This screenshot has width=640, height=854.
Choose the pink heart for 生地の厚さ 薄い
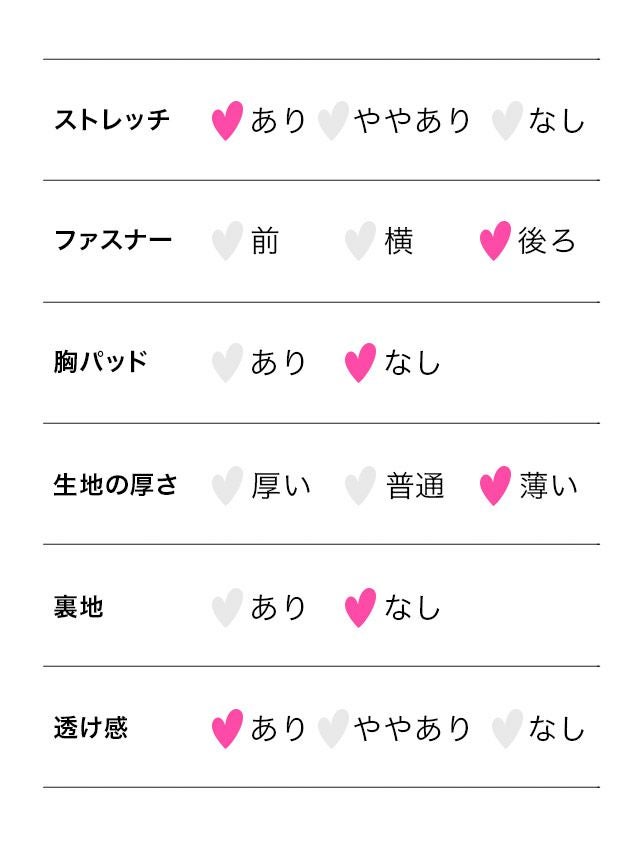tap(495, 487)
